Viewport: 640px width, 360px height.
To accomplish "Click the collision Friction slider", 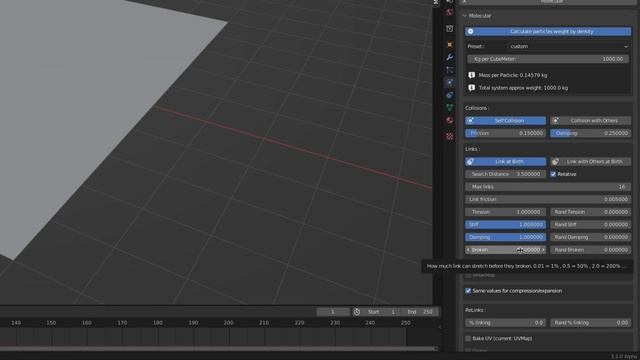I will tap(505, 133).
